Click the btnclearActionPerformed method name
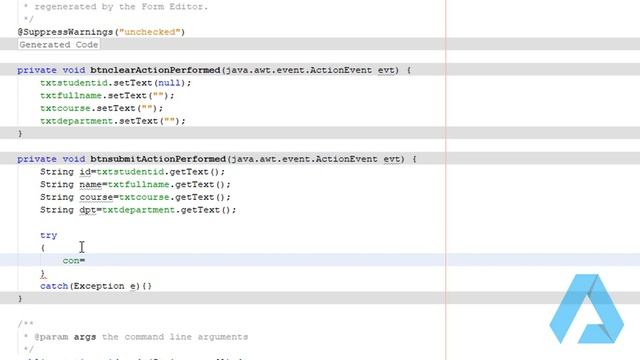640x360 pixels. (x=155, y=70)
